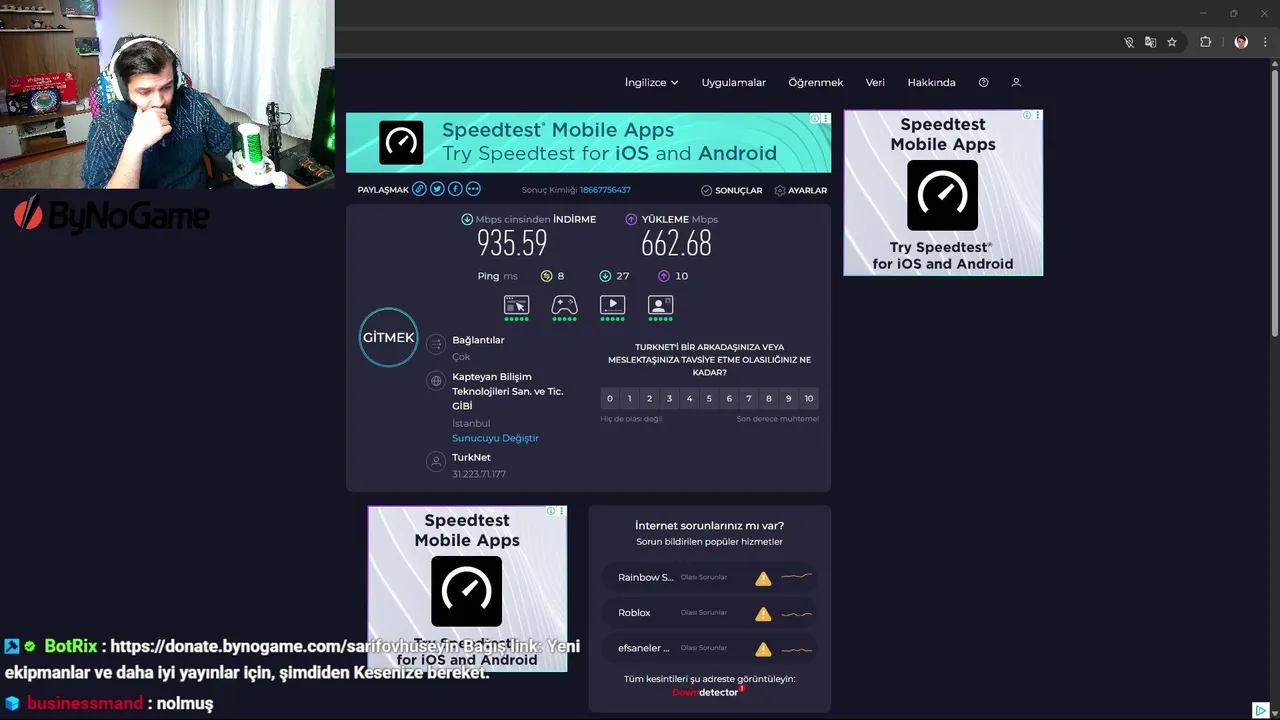
Task: Close the top Speedtest banner ad
Action: pyautogui.click(x=825, y=118)
